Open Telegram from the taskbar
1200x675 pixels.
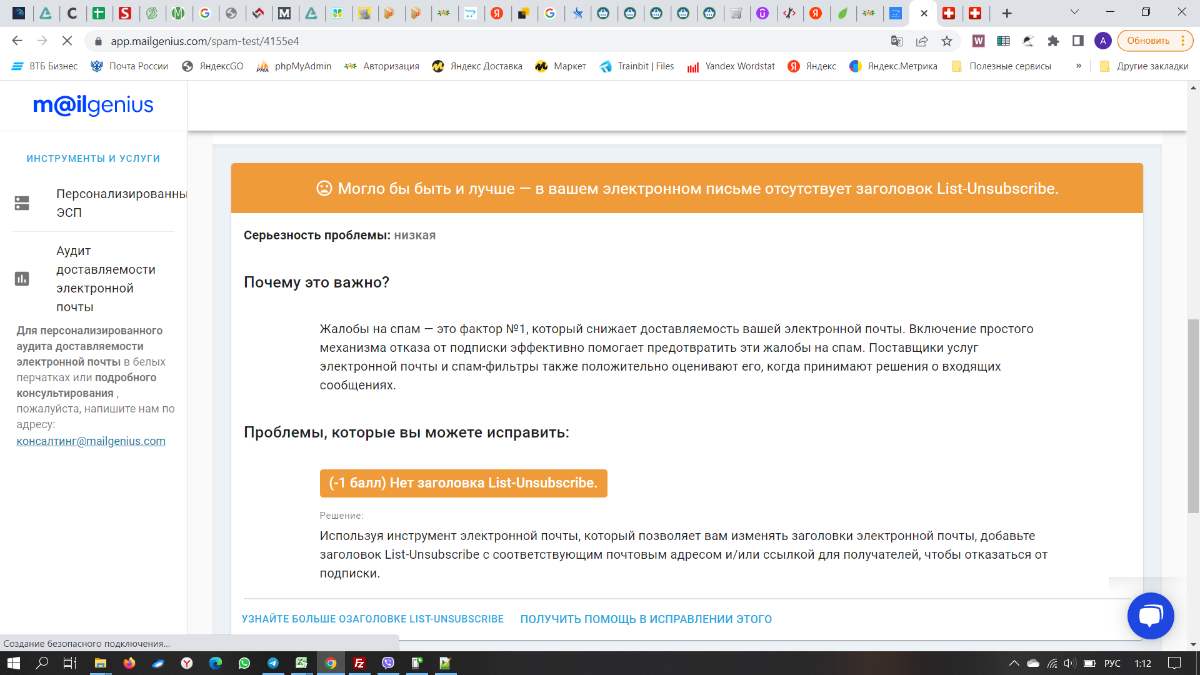pyautogui.click(x=273, y=663)
